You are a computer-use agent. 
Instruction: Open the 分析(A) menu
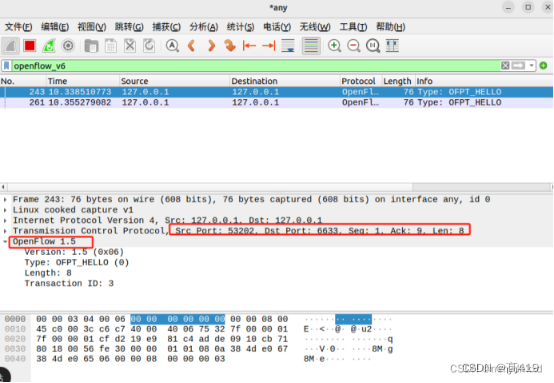[204, 27]
